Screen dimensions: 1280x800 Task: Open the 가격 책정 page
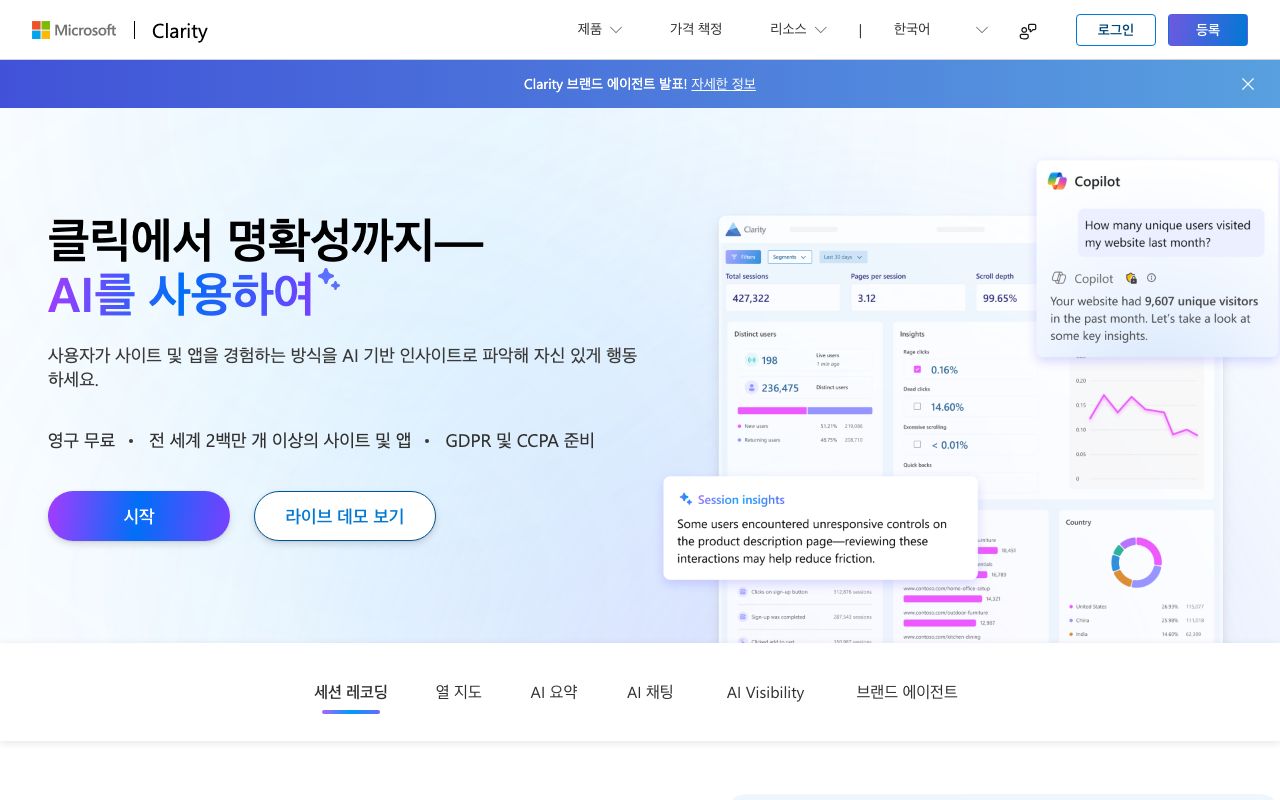(x=696, y=30)
